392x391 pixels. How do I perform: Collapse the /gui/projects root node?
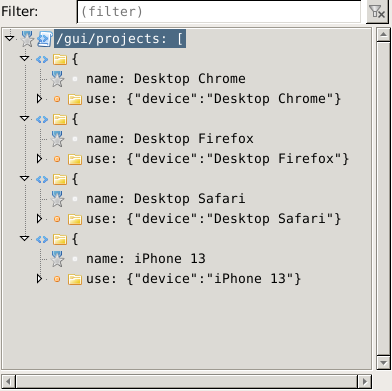(10, 39)
